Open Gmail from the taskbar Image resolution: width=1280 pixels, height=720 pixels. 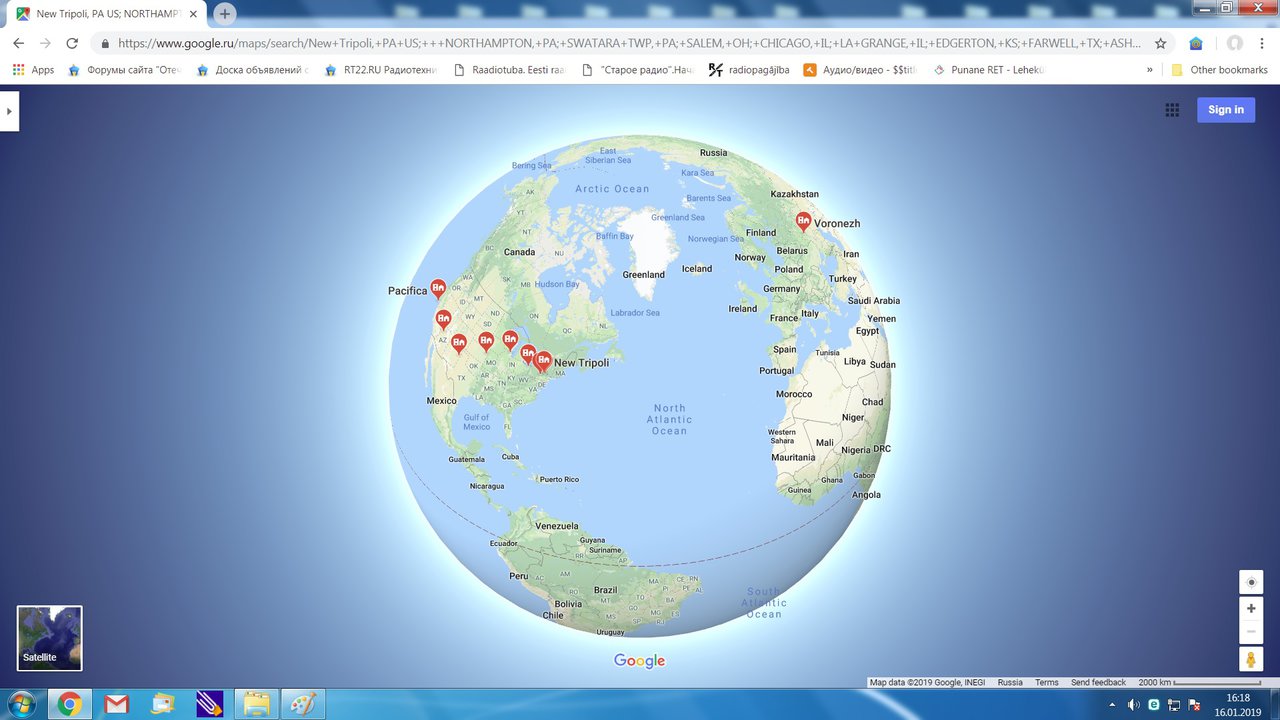coord(117,704)
